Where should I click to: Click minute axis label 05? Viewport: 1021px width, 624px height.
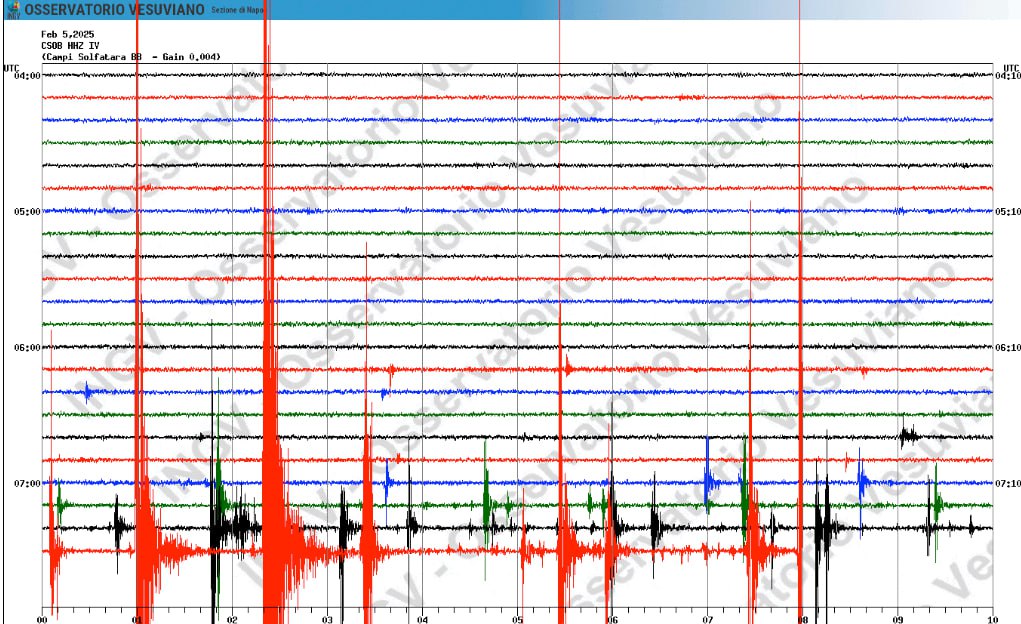517,619
